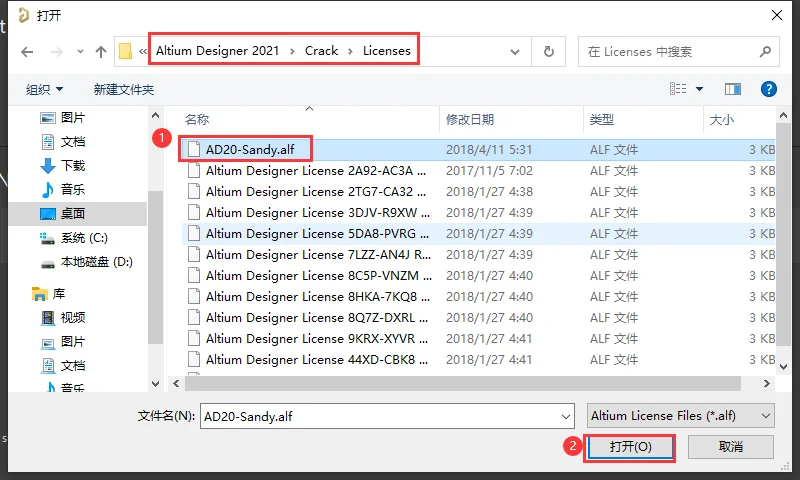Viewport: 800px width, 480px height.
Task: Select license file 8HKA-7KQ8
Action: [x=478, y=296]
